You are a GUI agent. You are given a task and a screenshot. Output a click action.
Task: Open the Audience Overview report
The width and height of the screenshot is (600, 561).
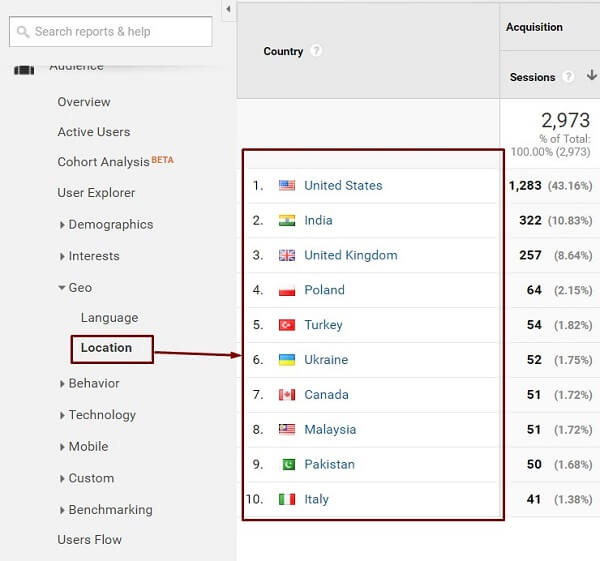(x=84, y=102)
